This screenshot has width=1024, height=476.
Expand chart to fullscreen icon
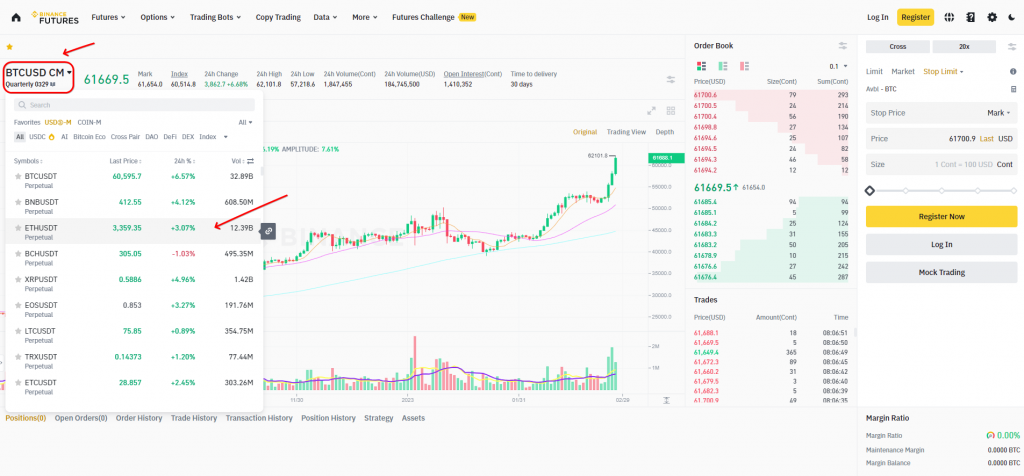tap(651, 111)
